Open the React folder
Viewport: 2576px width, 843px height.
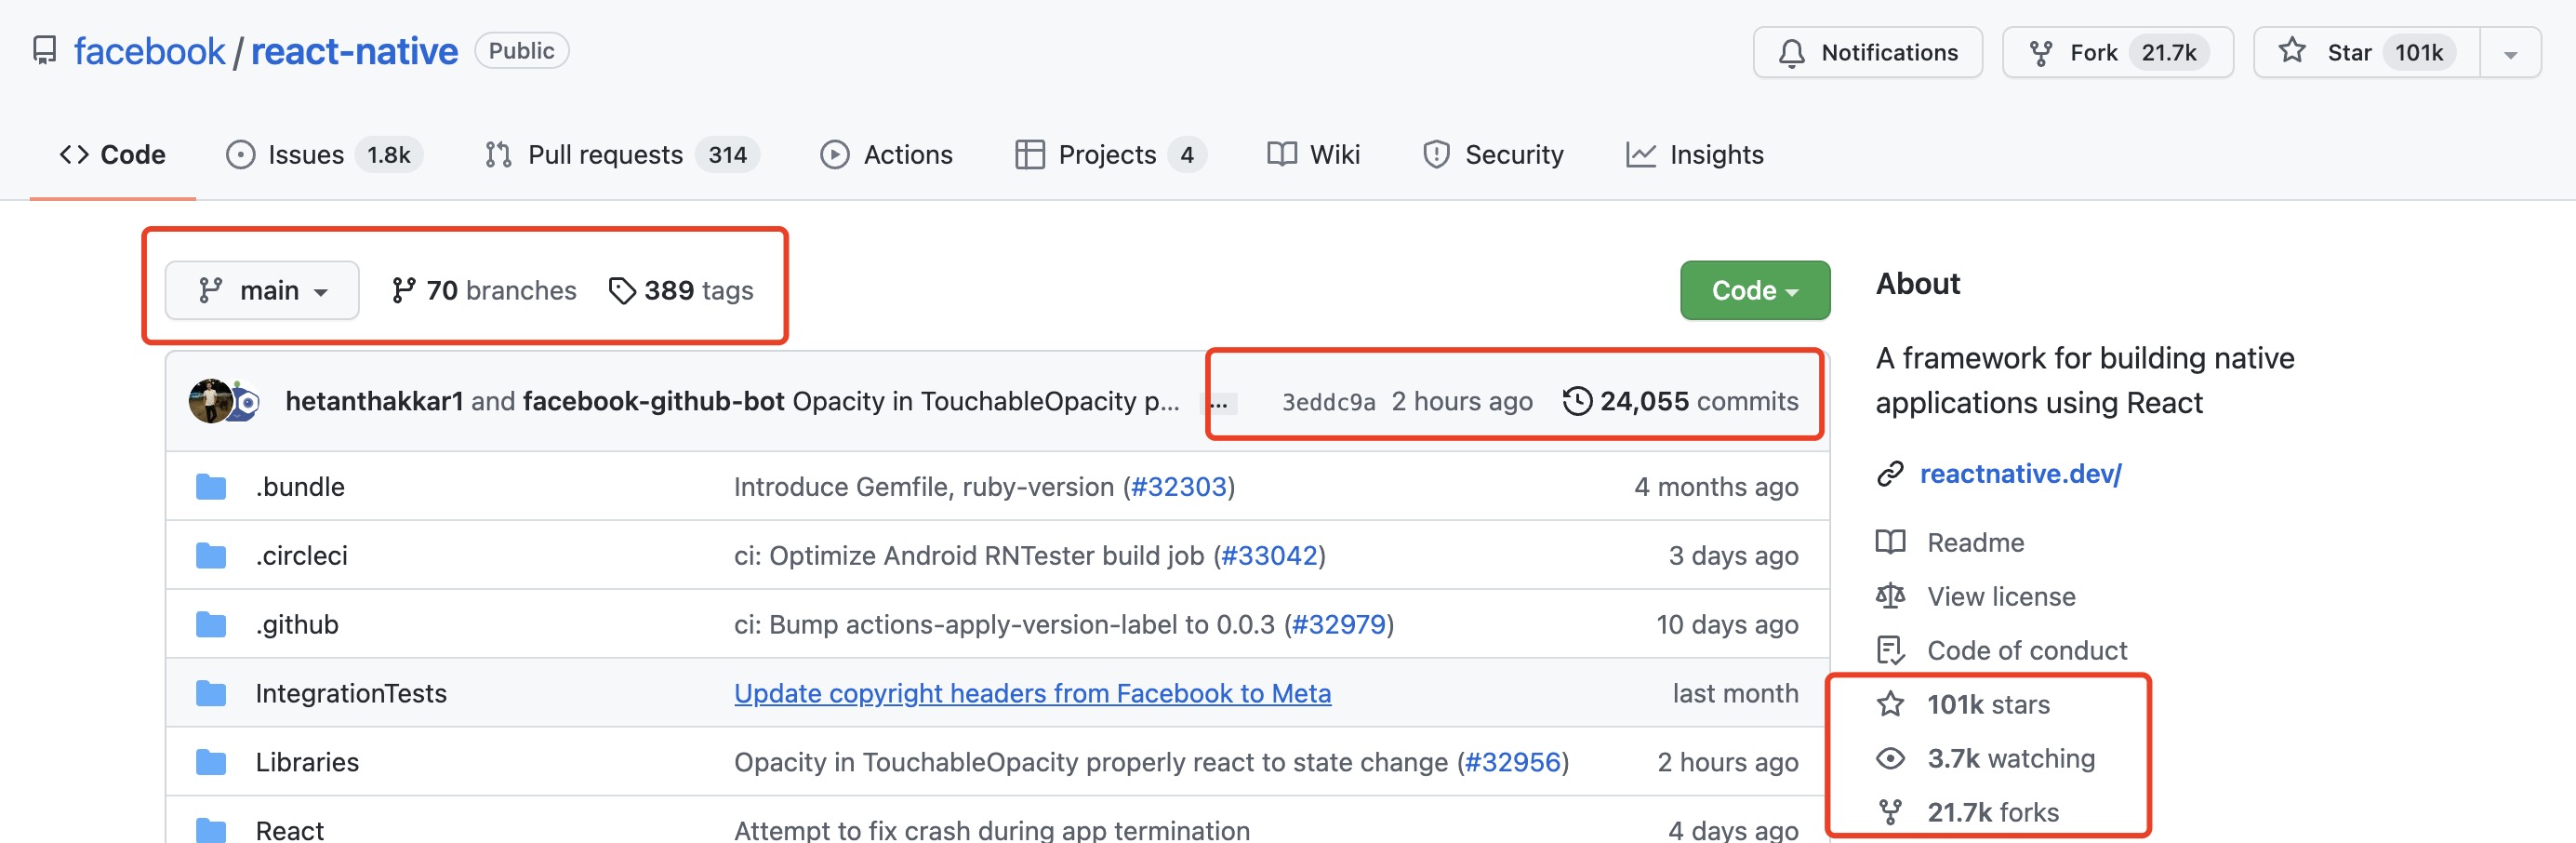point(290,830)
